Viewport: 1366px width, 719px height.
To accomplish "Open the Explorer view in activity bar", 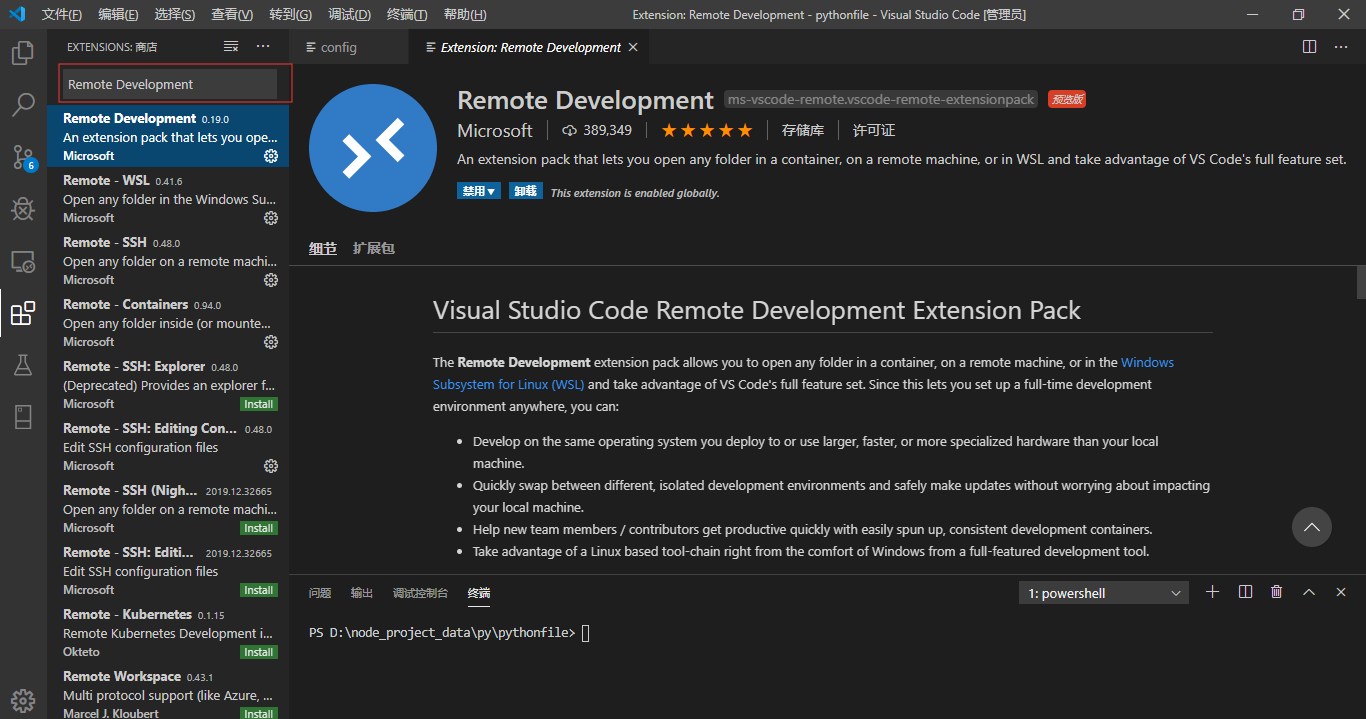I will click(x=23, y=52).
